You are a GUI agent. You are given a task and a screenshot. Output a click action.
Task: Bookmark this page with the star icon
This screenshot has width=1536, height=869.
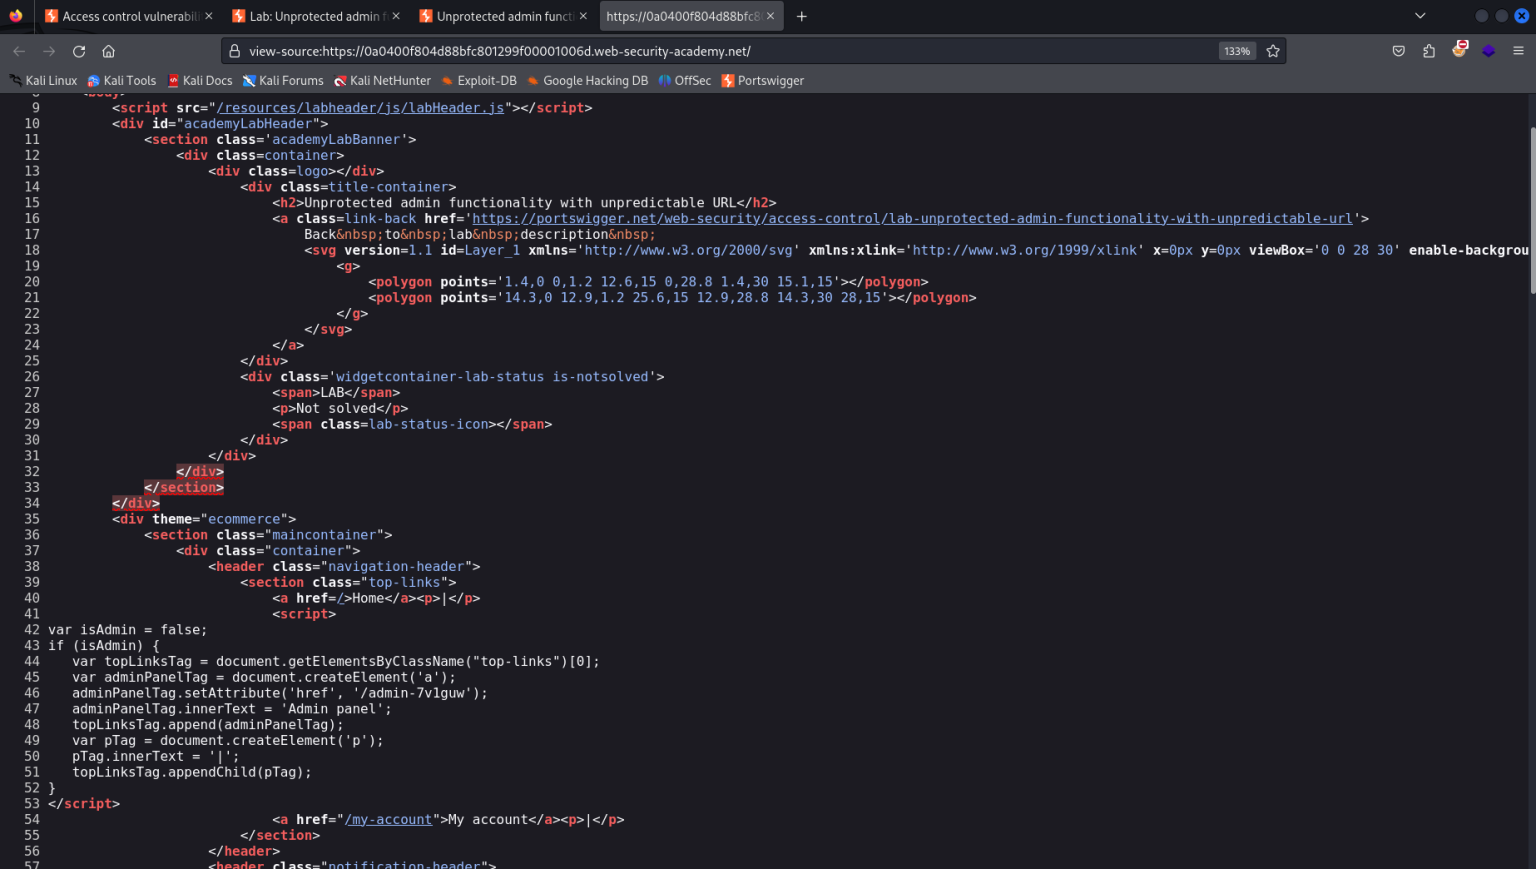click(x=1273, y=51)
